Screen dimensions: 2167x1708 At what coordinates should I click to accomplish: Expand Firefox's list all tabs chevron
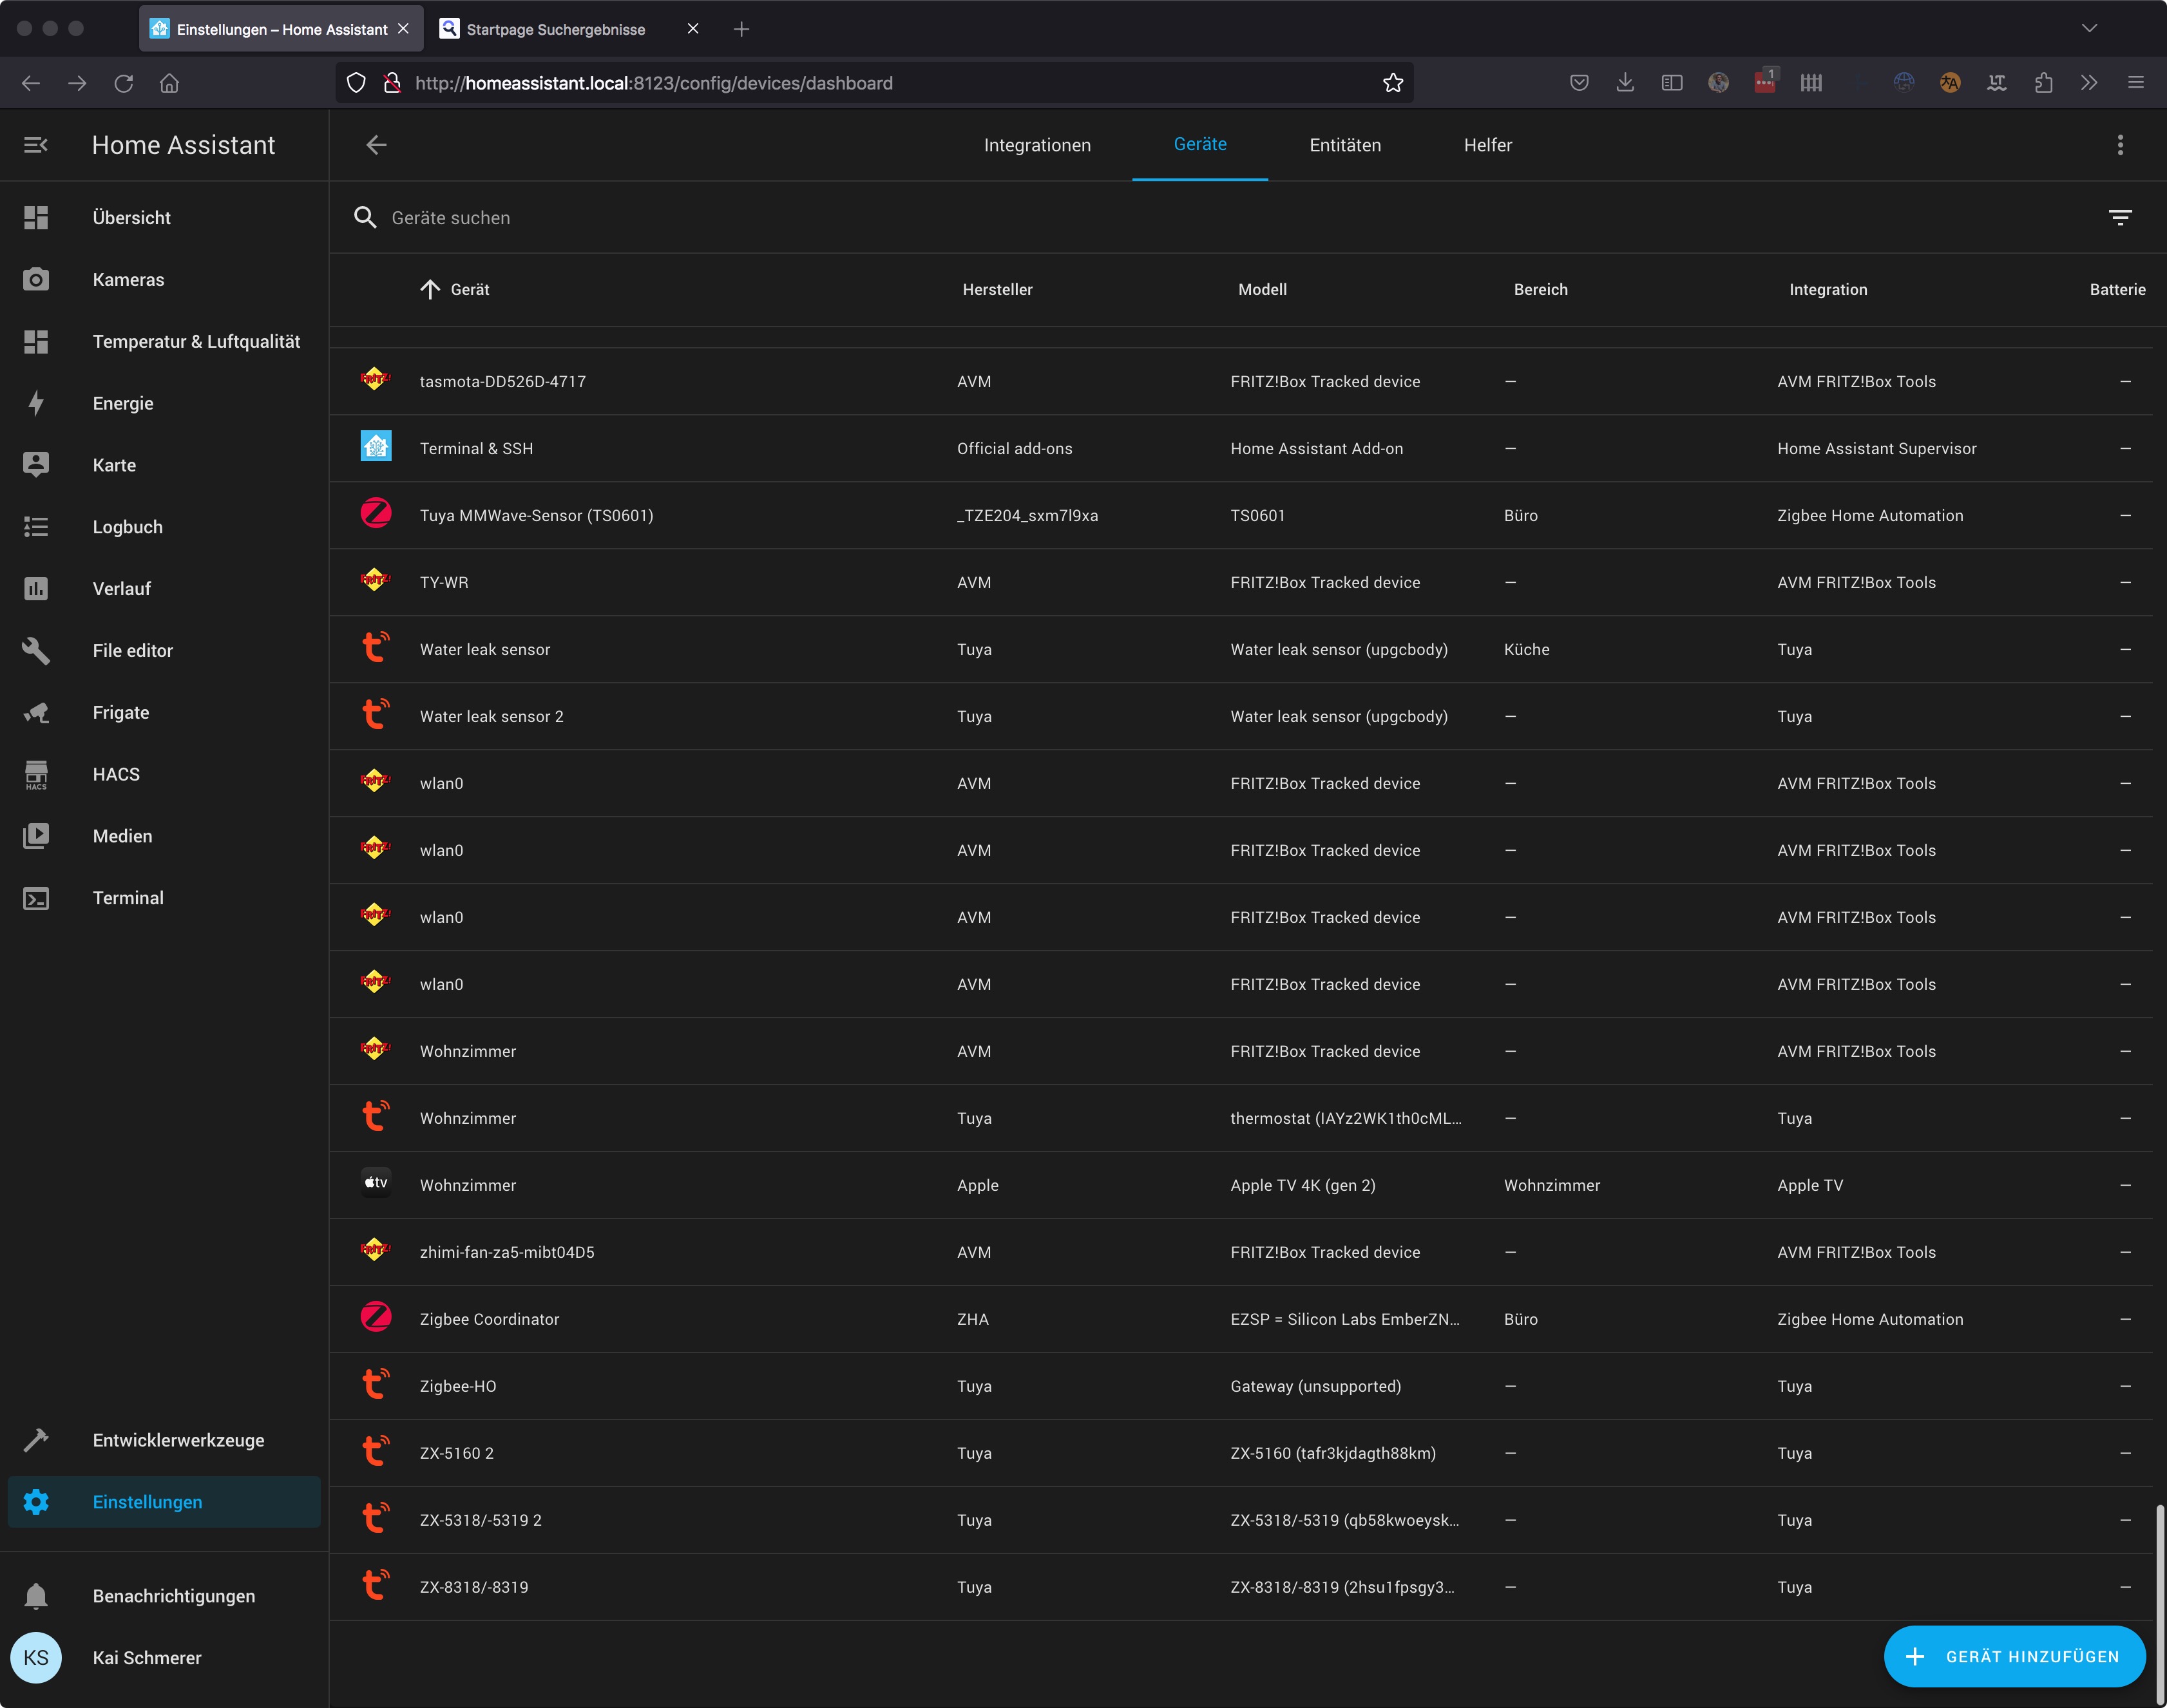point(2089,28)
